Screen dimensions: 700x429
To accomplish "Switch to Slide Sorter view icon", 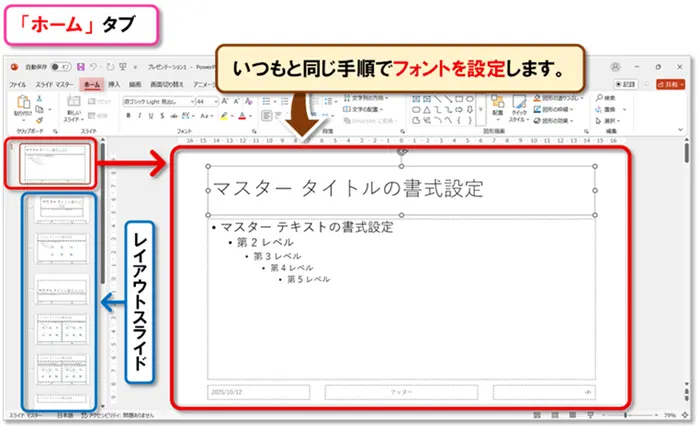I will pos(555,415).
